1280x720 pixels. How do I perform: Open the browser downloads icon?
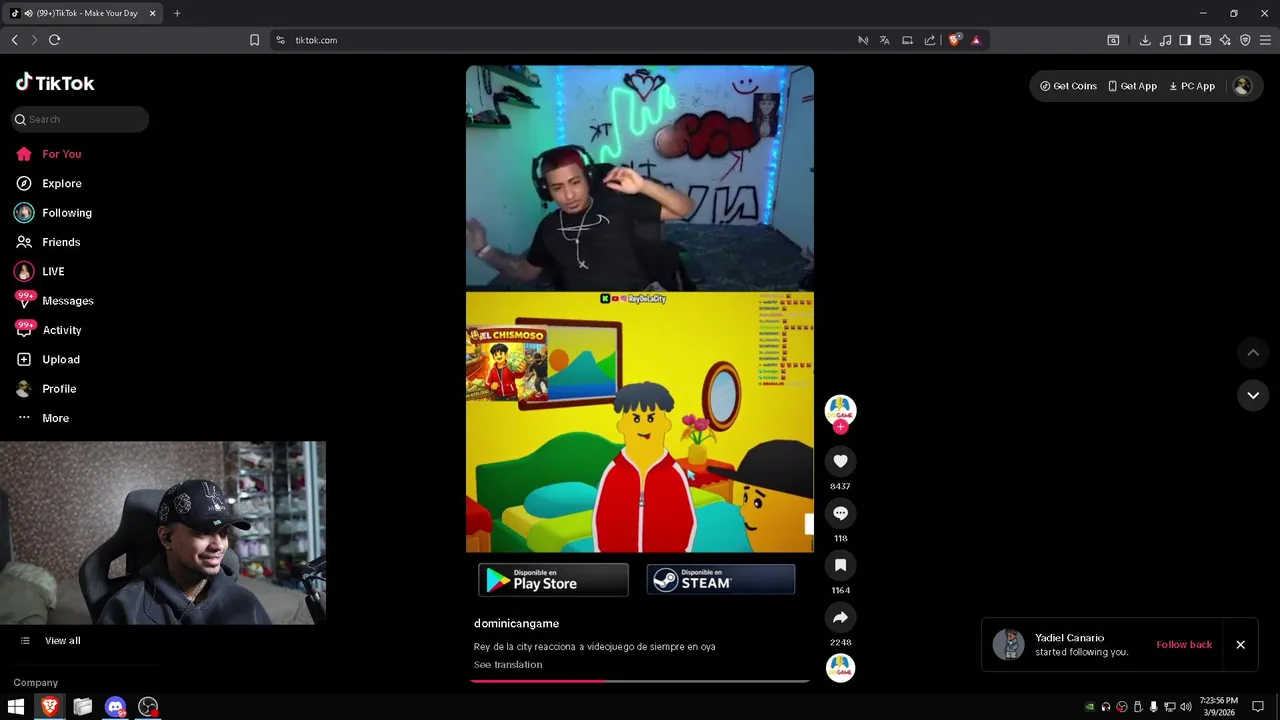tap(1145, 40)
